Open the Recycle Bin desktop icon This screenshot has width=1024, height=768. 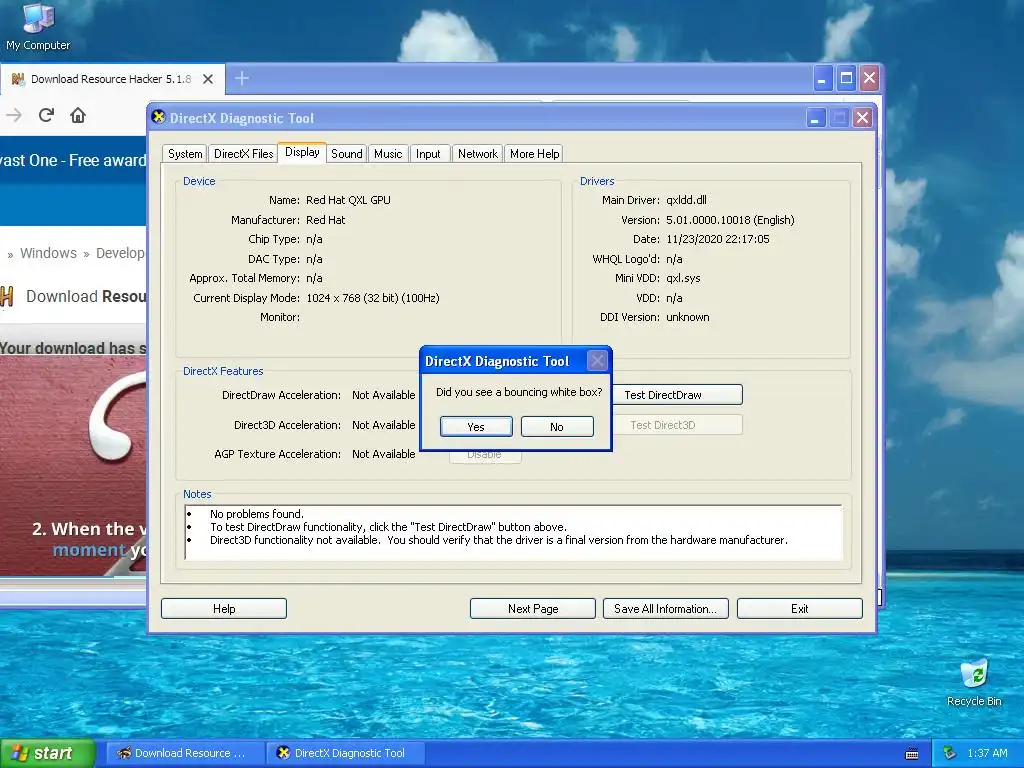pos(974,682)
